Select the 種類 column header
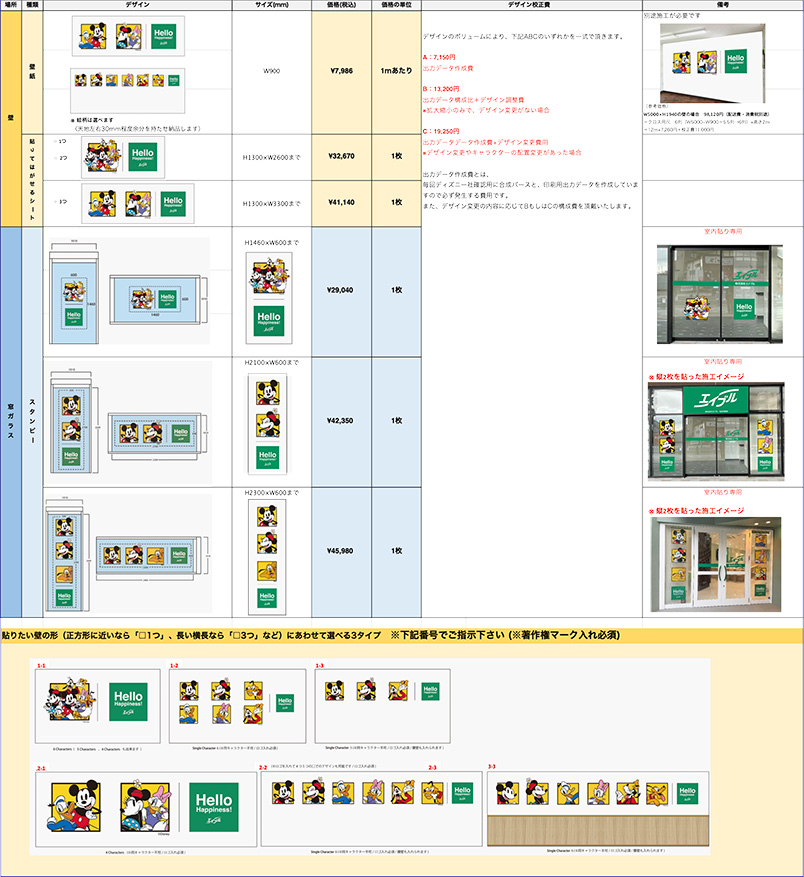Image resolution: width=804 pixels, height=877 pixels. pyautogui.click(x=32, y=5)
